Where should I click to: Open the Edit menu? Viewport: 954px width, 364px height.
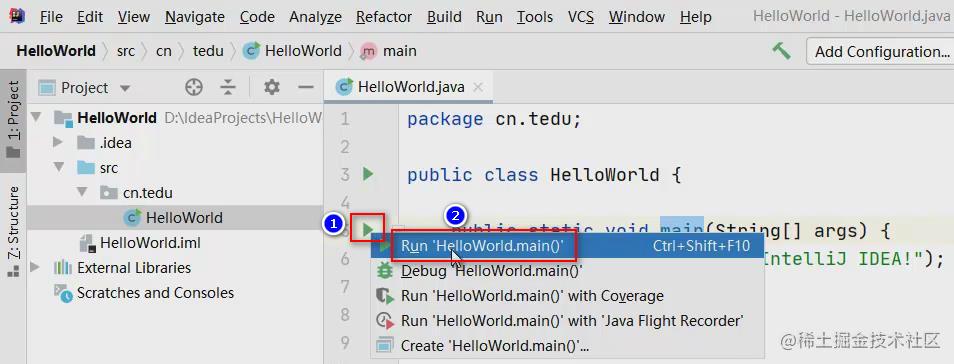[x=90, y=16]
